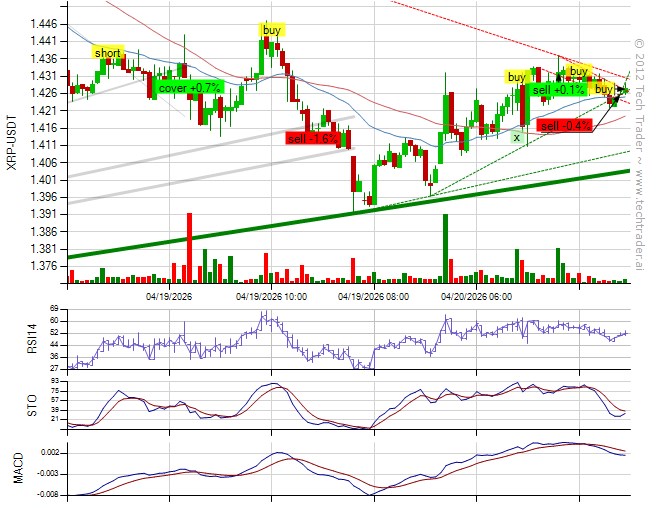Click the 1.391 price axis value

click(43, 214)
